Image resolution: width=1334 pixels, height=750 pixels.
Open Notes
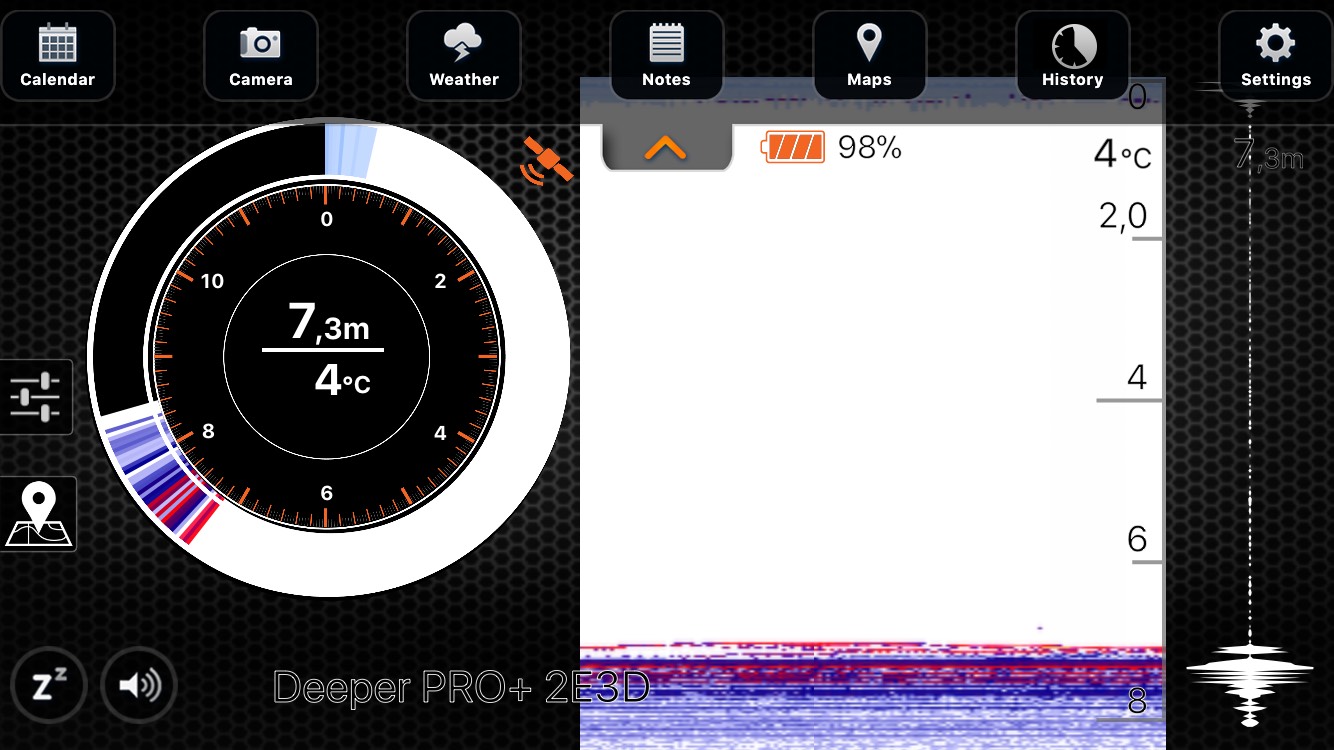pos(667,56)
